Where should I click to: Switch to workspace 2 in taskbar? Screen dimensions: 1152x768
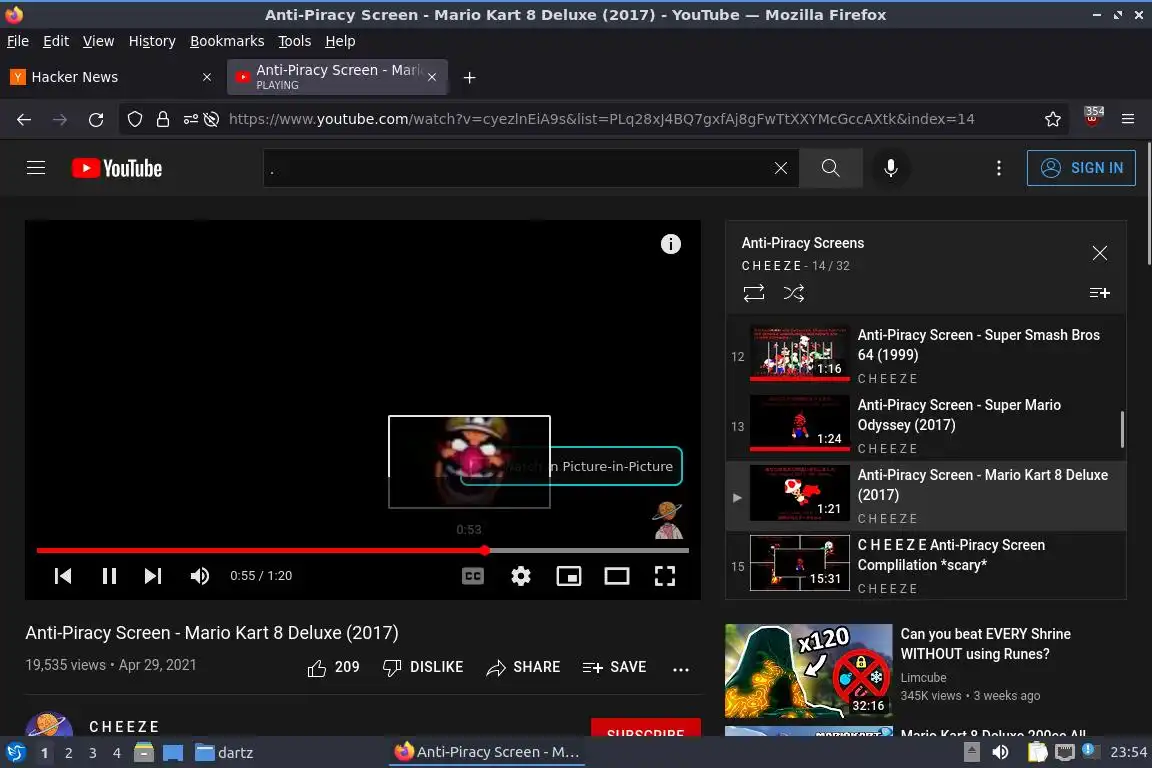point(68,753)
